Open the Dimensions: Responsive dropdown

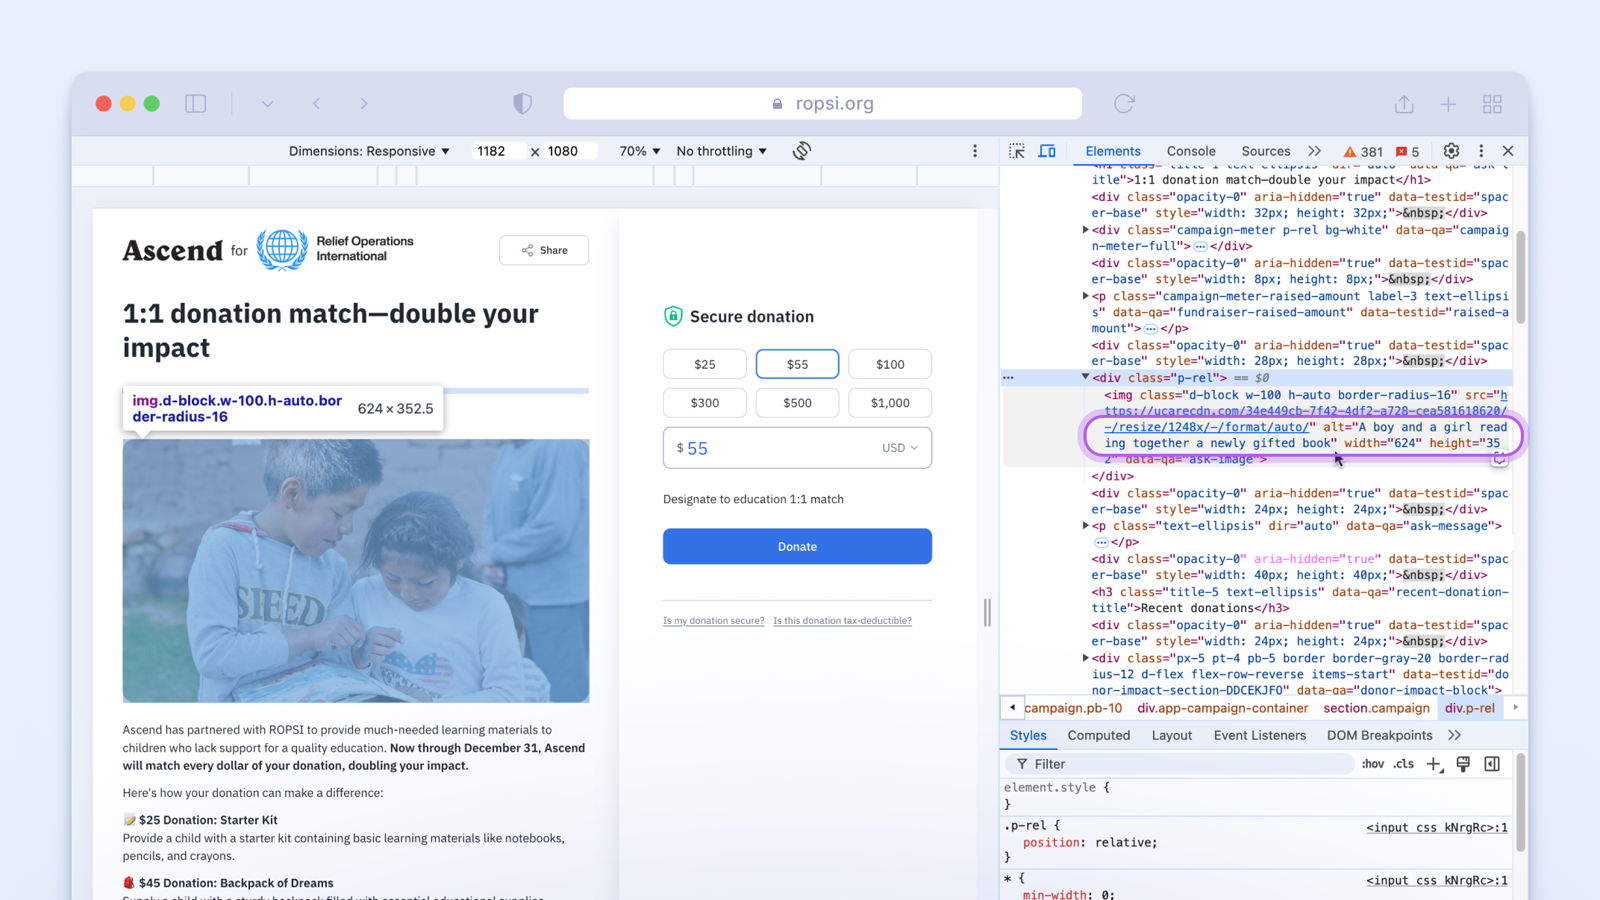pyautogui.click(x=369, y=151)
